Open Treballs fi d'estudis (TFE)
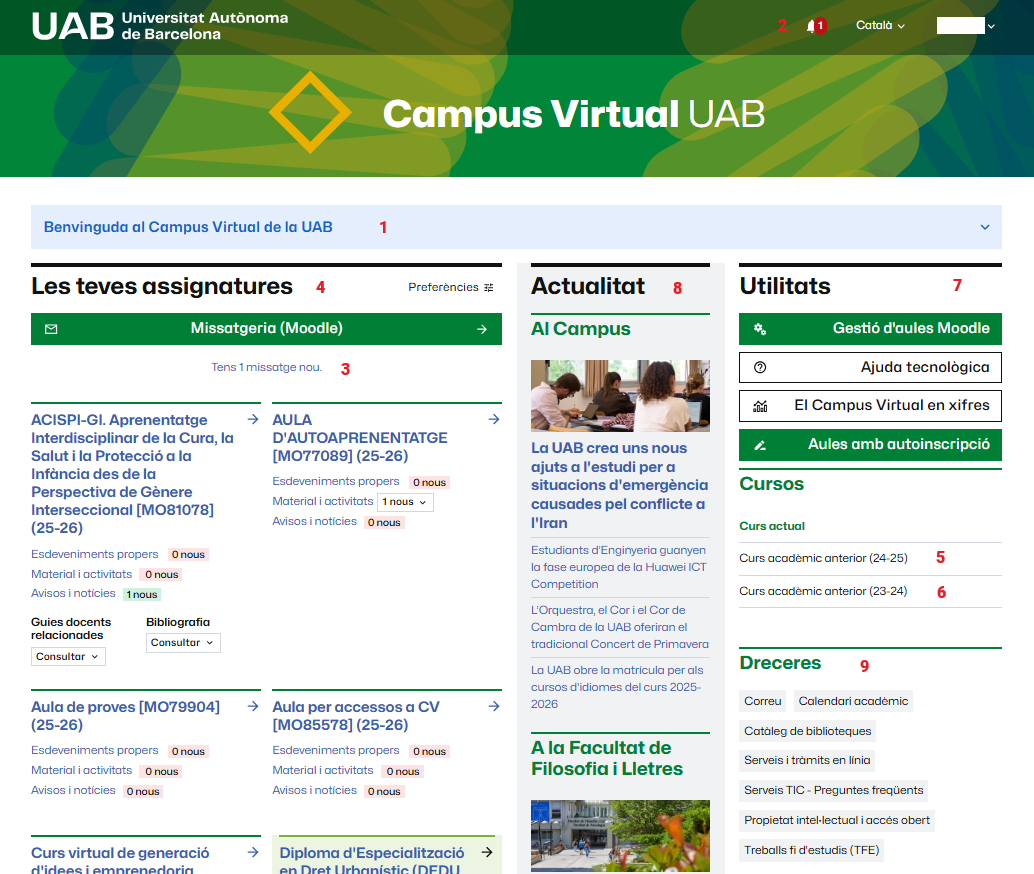The image size is (1034, 874). coord(812,850)
